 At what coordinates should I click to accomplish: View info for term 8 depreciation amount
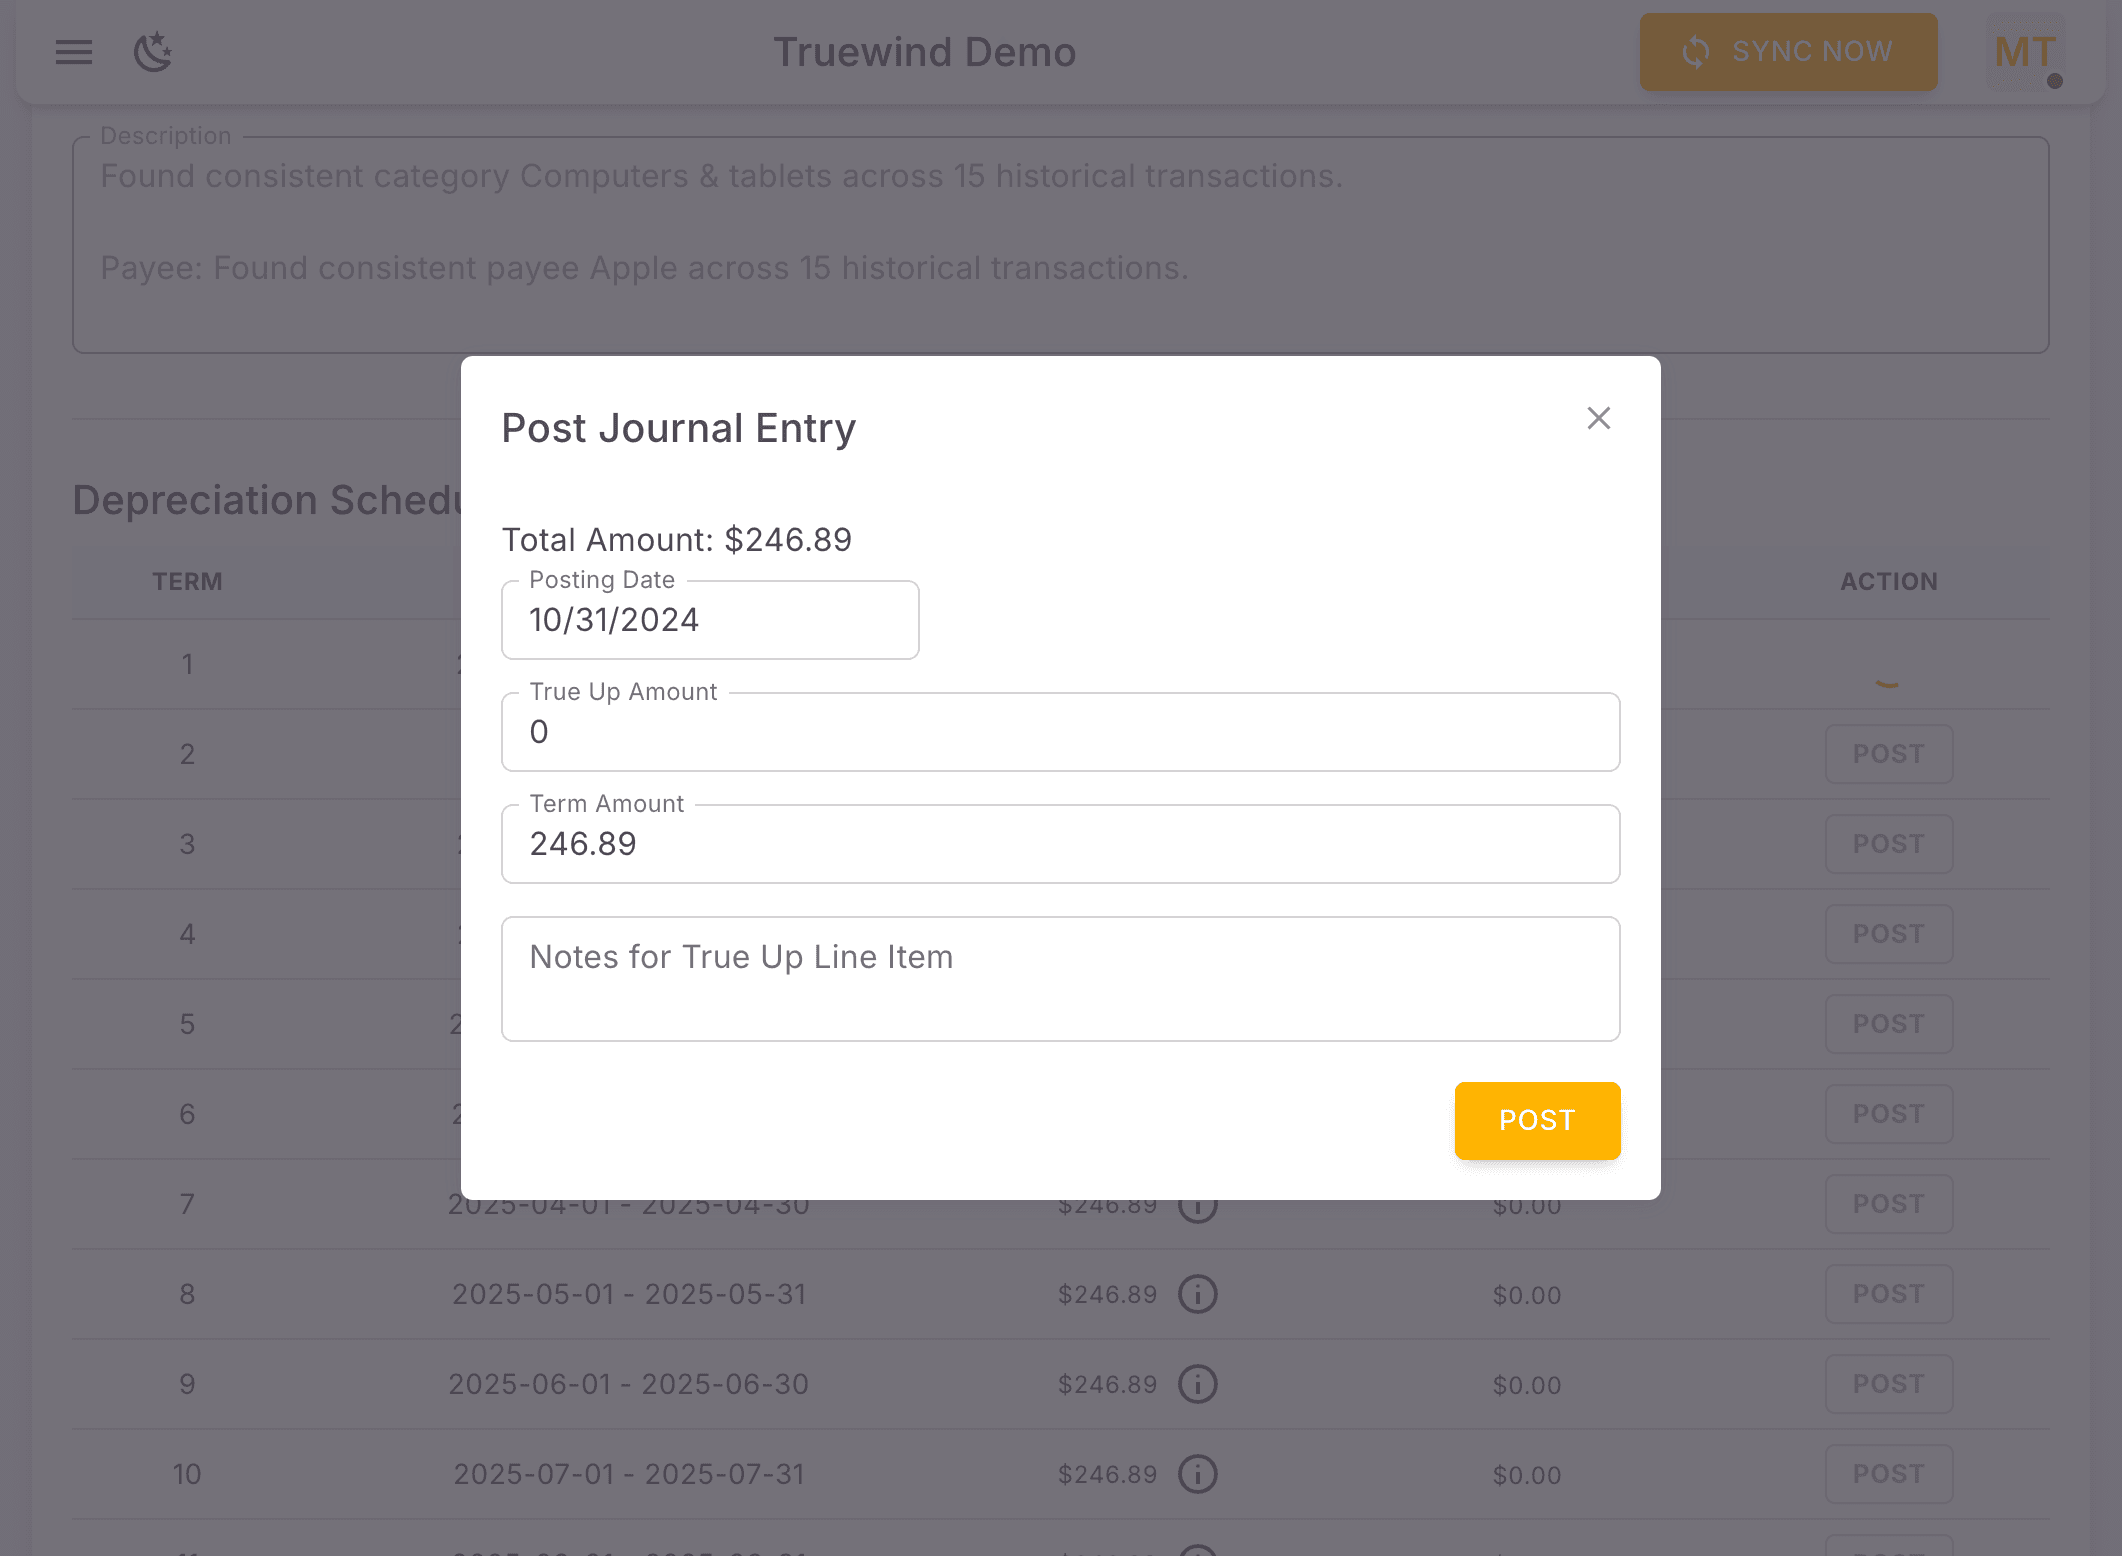pos(1197,1294)
